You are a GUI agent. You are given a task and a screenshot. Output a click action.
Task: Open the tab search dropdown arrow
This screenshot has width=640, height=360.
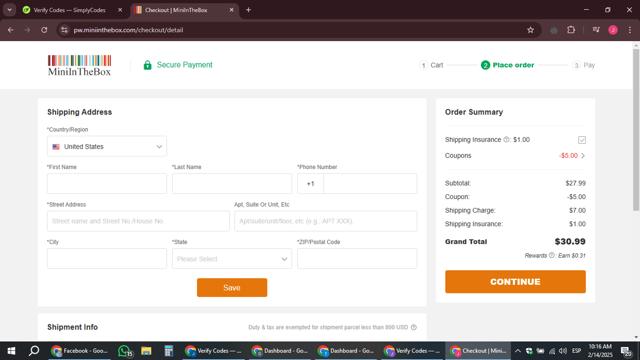(9, 10)
